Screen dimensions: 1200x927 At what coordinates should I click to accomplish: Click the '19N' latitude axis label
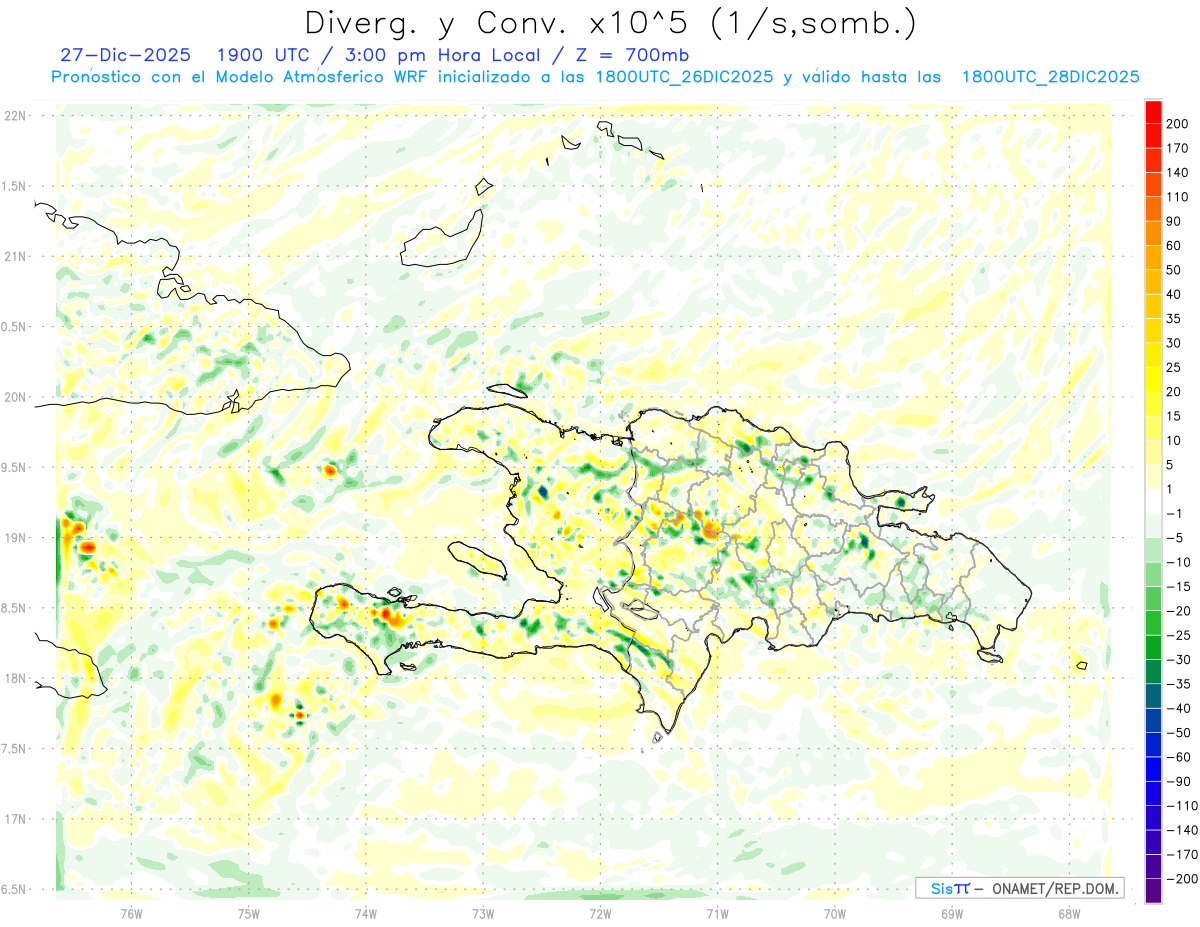(14, 538)
